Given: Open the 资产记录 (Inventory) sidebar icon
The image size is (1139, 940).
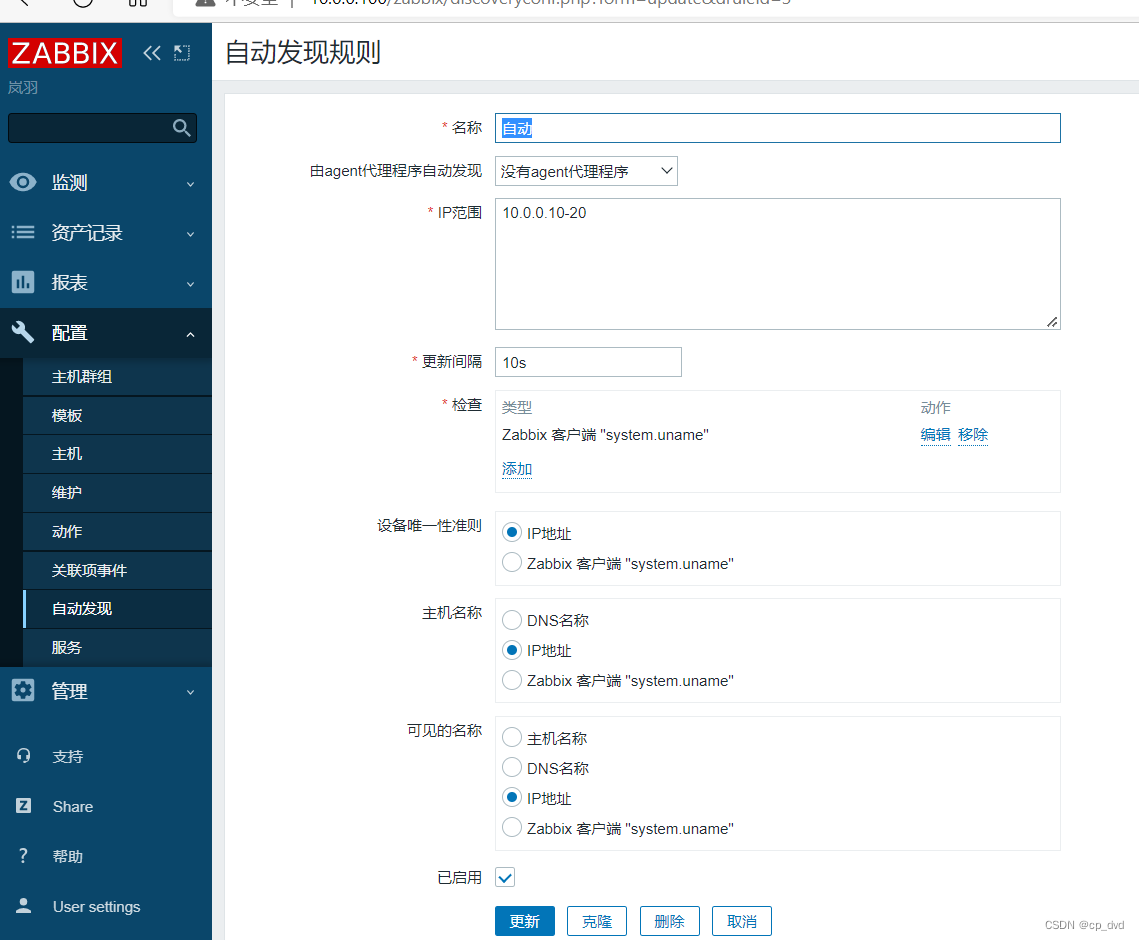Looking at the screenshot, I should click(23, 232).
